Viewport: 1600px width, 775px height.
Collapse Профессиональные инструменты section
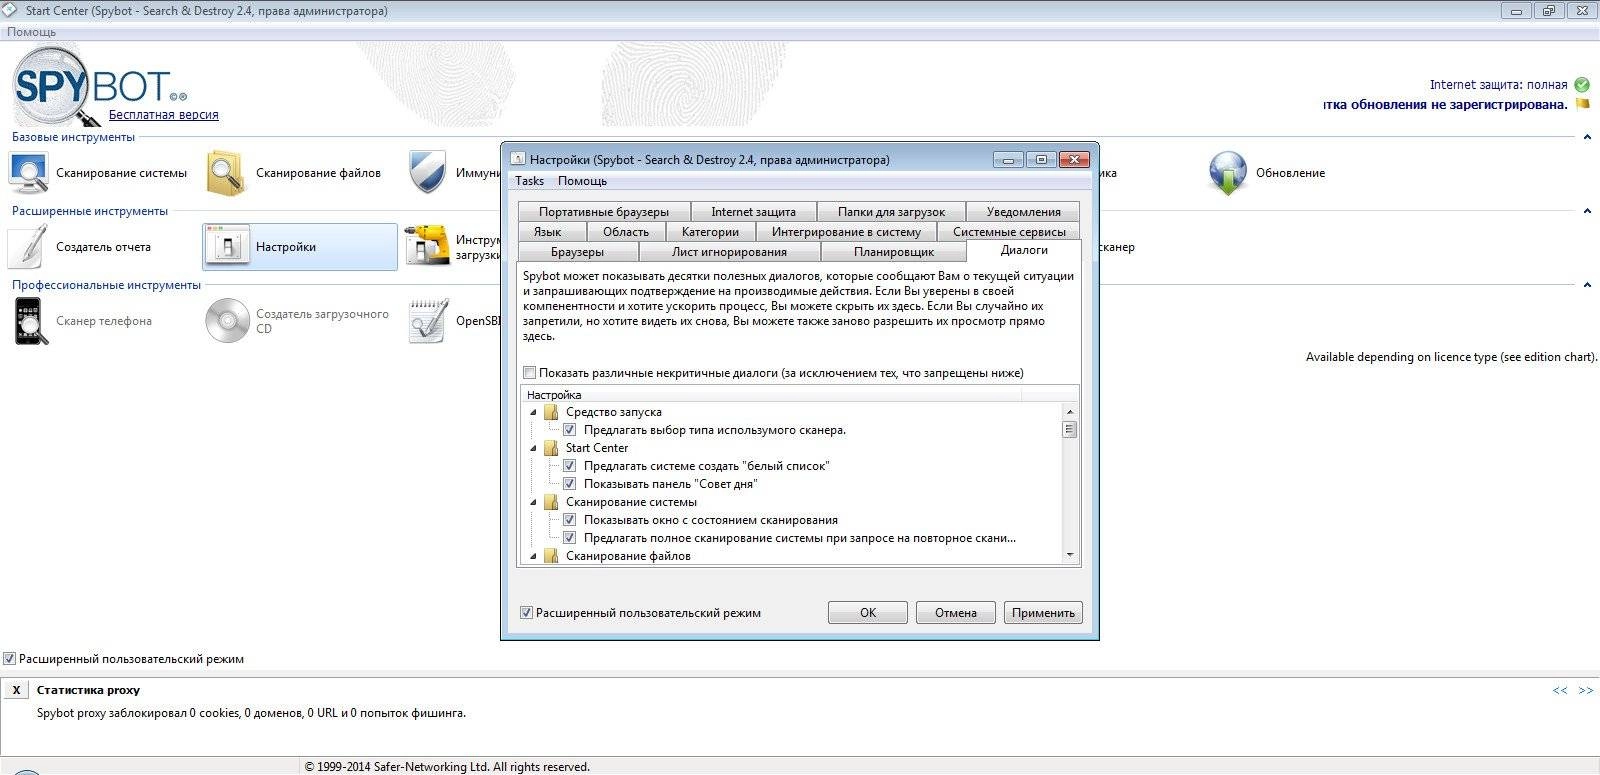click(1587, 285)
